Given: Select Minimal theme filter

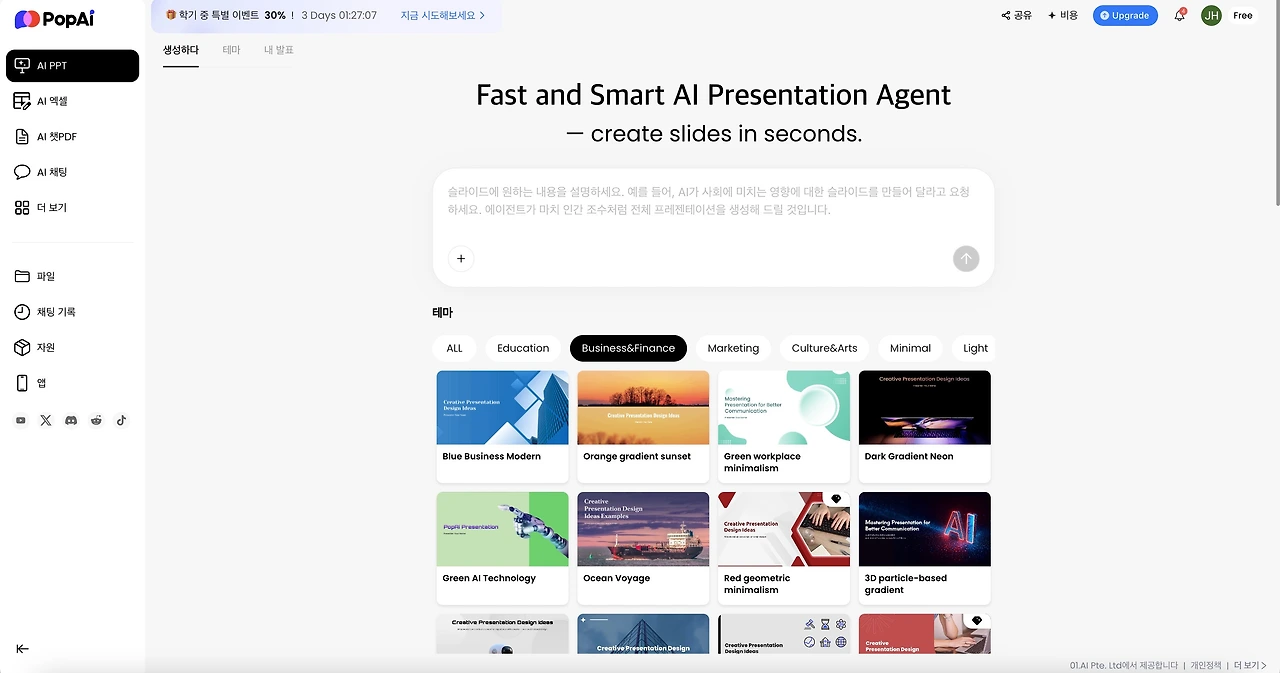Looking at the screenshot, I should click(x=910, y=348).
